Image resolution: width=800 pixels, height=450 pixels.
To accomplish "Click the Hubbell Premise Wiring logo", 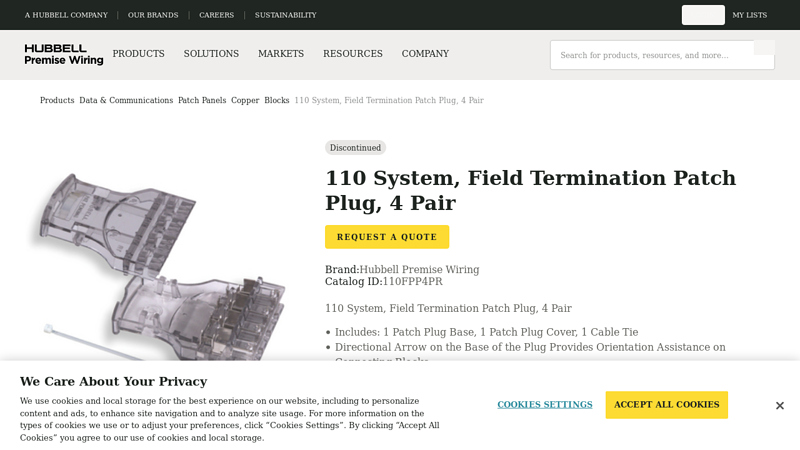I will [64, 55].
